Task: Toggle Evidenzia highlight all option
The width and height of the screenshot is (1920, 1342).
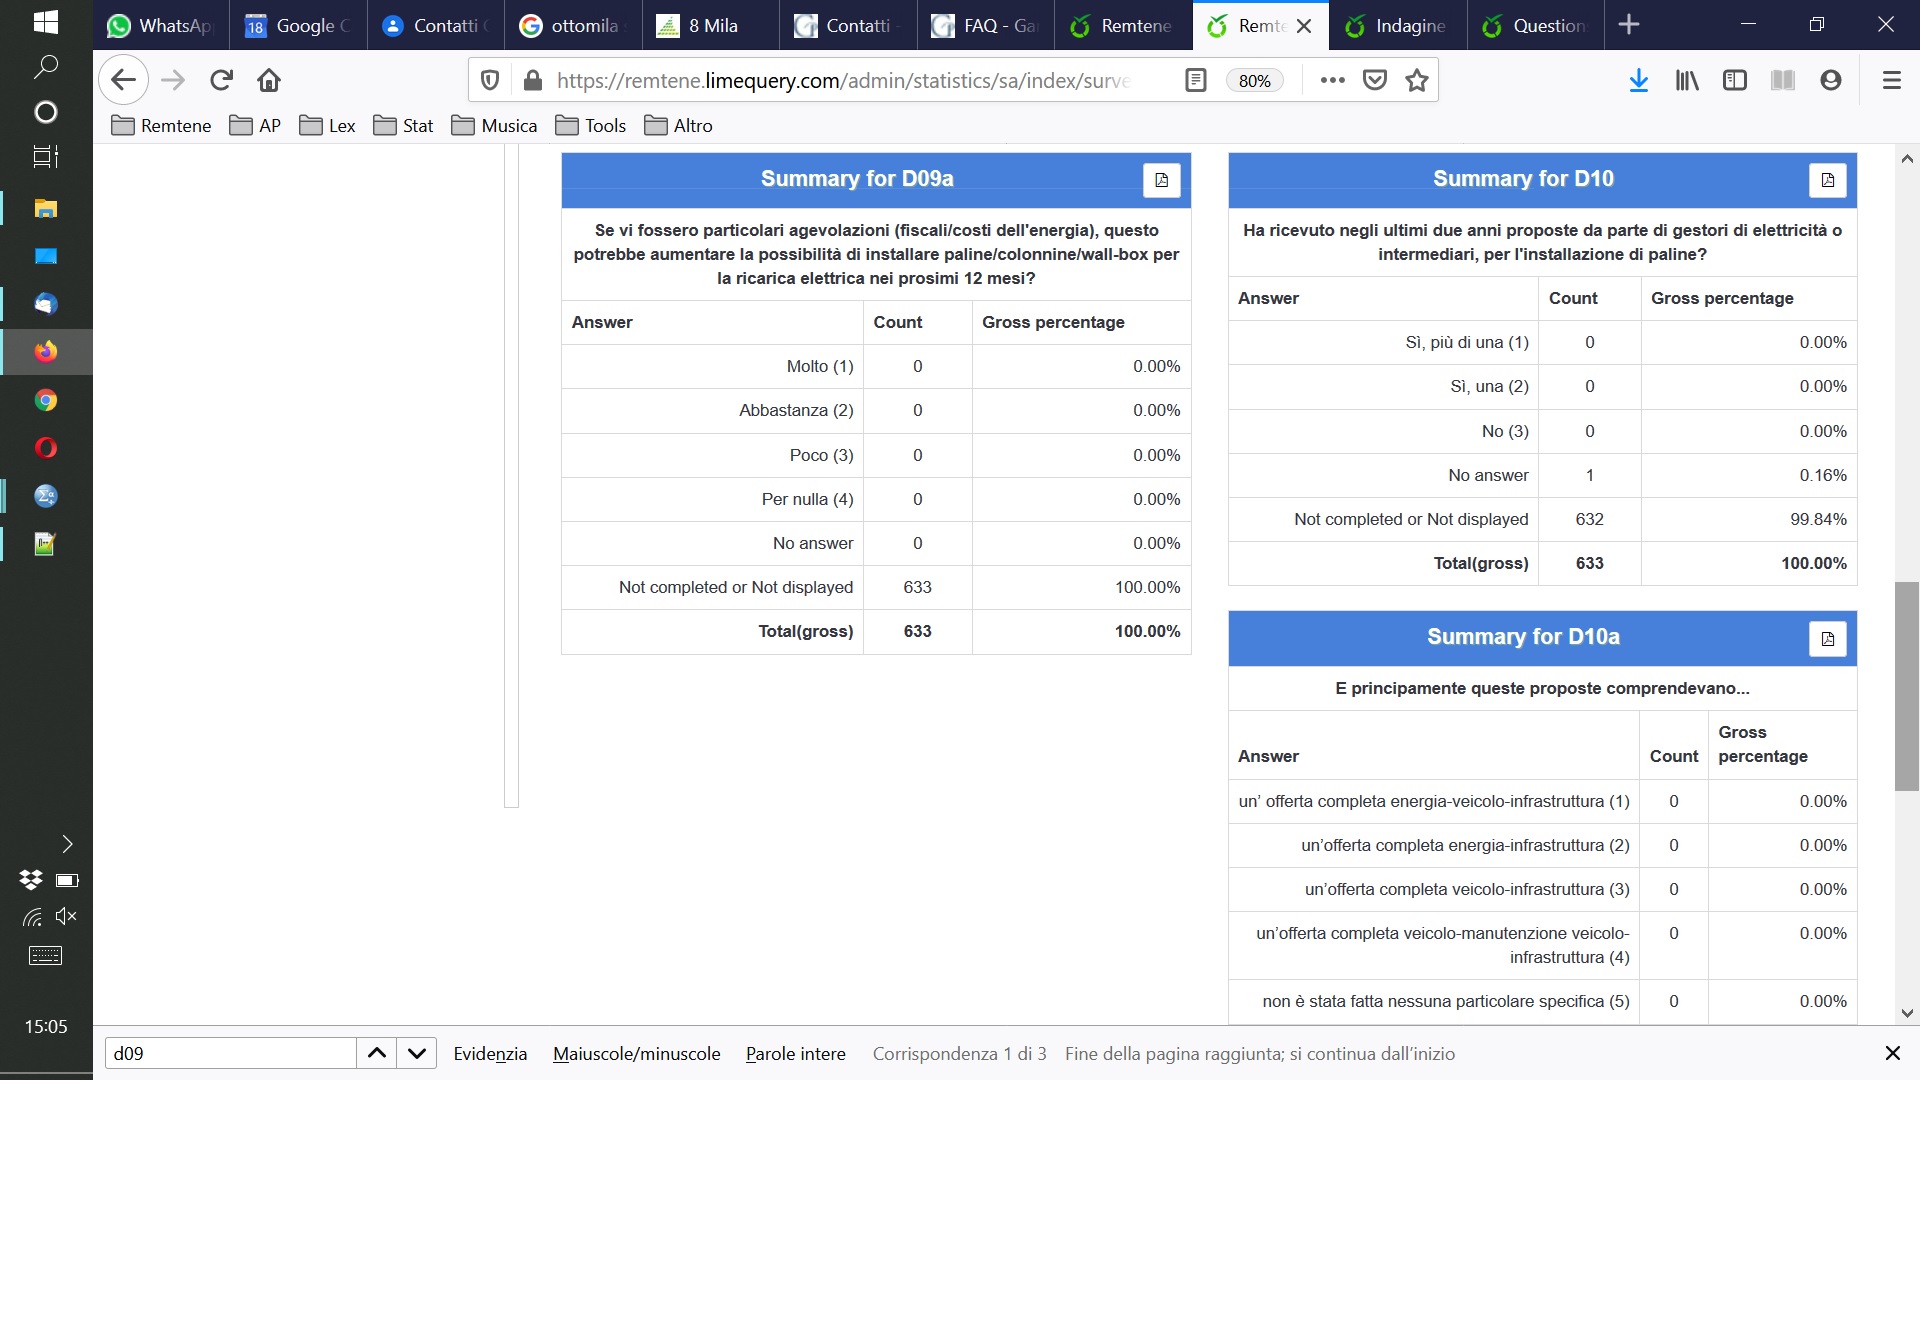Action: pos(490,1053)
